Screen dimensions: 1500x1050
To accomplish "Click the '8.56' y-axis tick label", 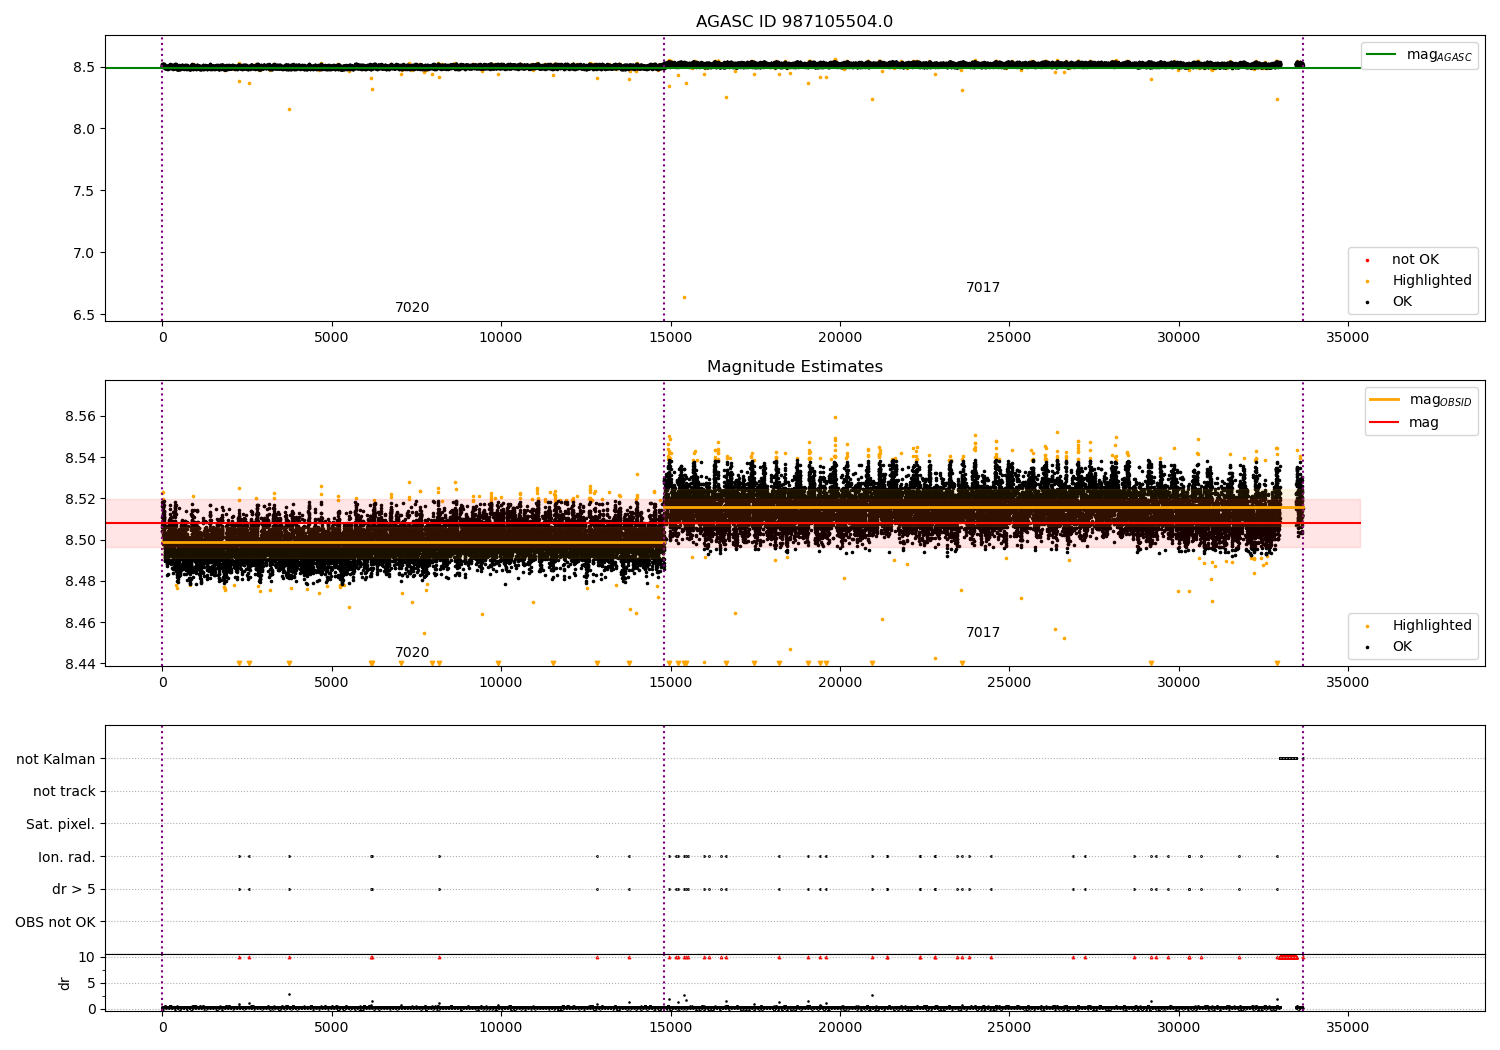I will [80, 416].
